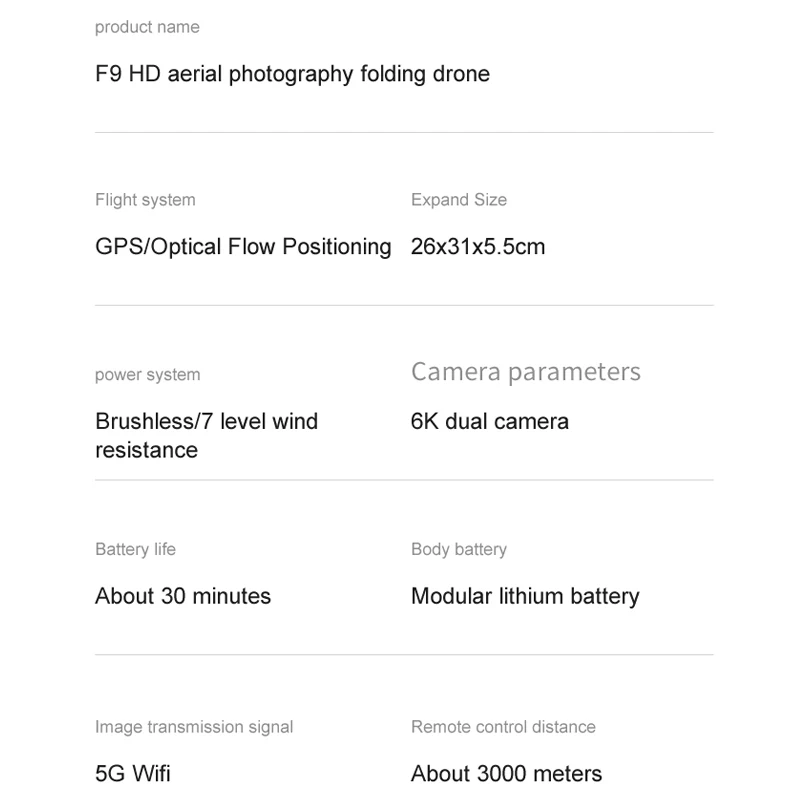Image resolution: width=800 pixels, height=800 pixels.
Task: Click the 'power system' label
Action: (x=147, y=375)
